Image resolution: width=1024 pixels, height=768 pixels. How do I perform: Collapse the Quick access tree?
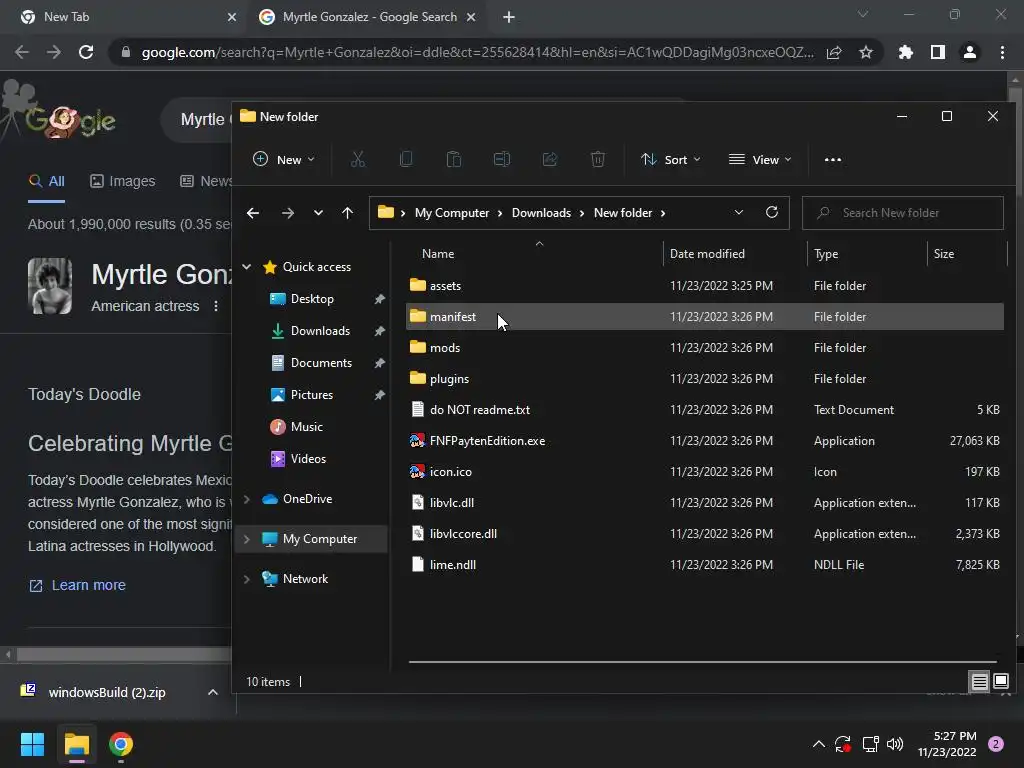[x=247, y=266]
